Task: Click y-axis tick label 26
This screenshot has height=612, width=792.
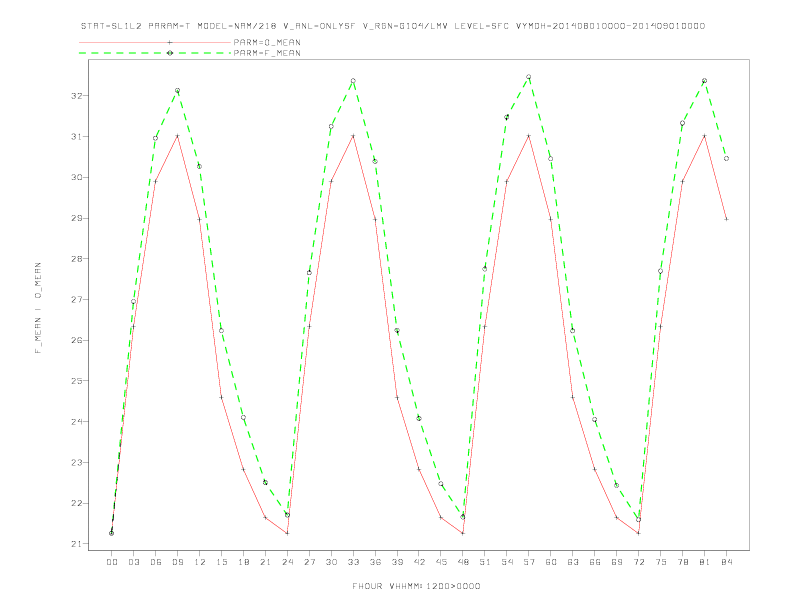Action: [x=77, y=340]
